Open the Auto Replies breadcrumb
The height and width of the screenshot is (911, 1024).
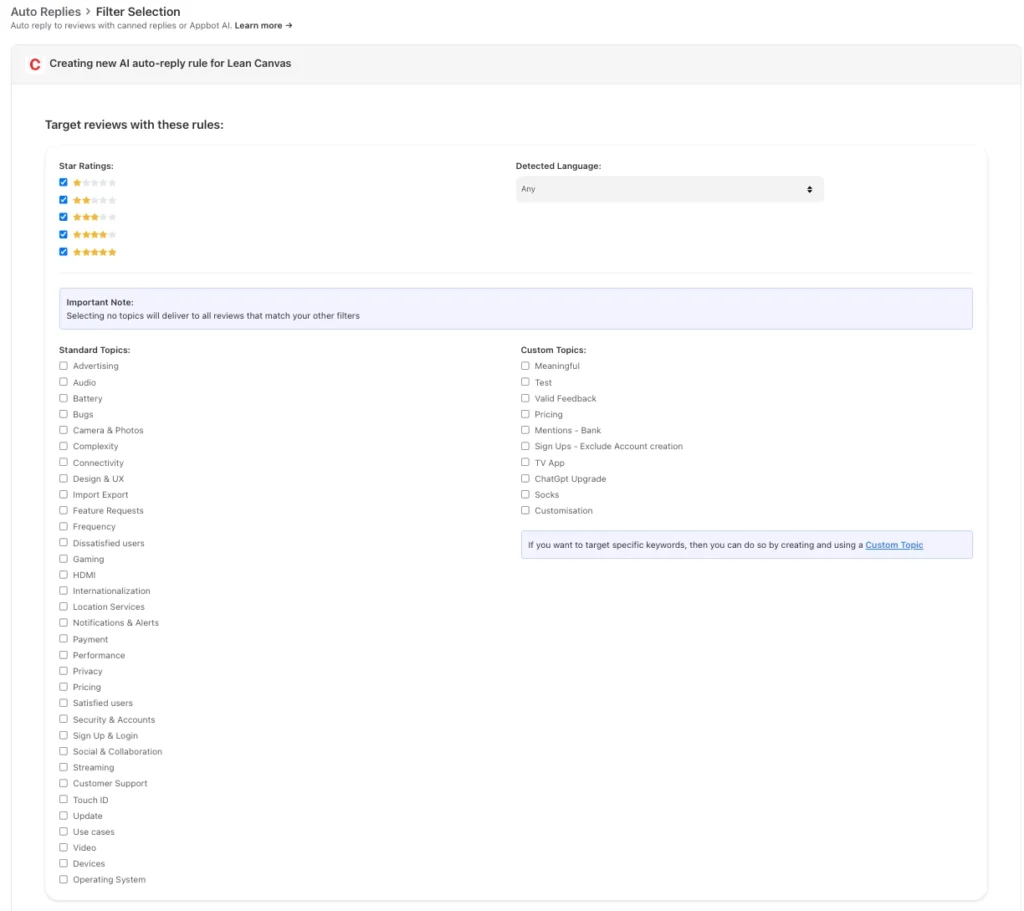click(x=45, y=12)
